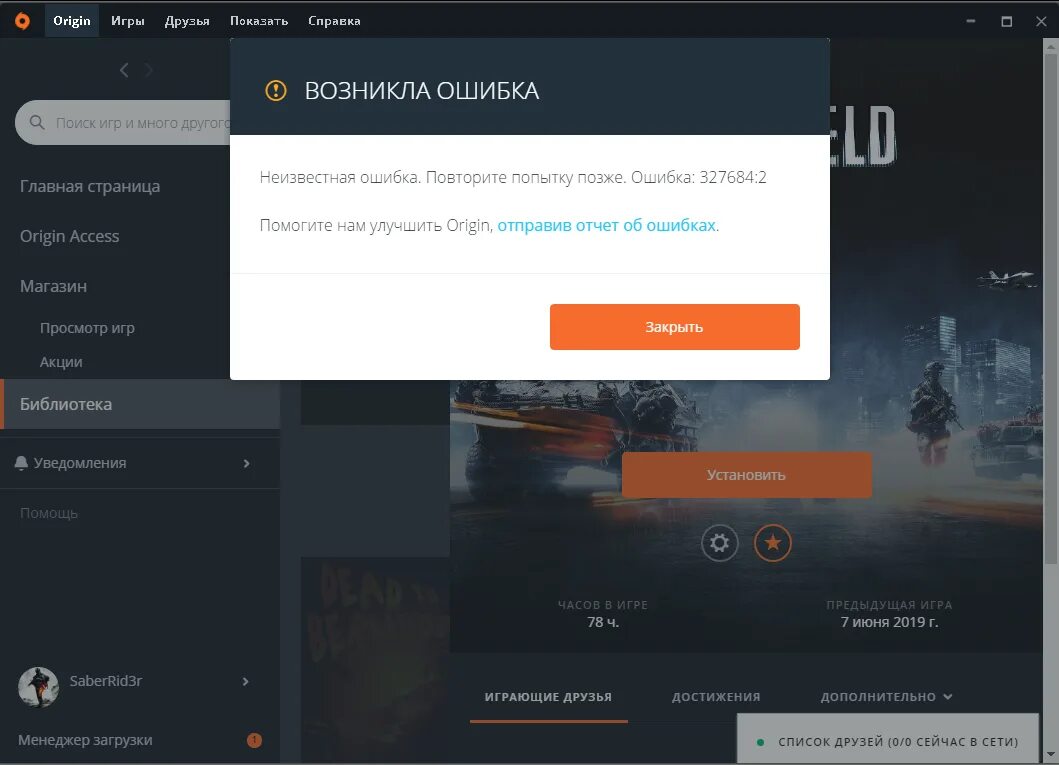1059x765 pixels.
Task: Open the Друзья menu
Action: pyautogui.click(x=187, y=21)
